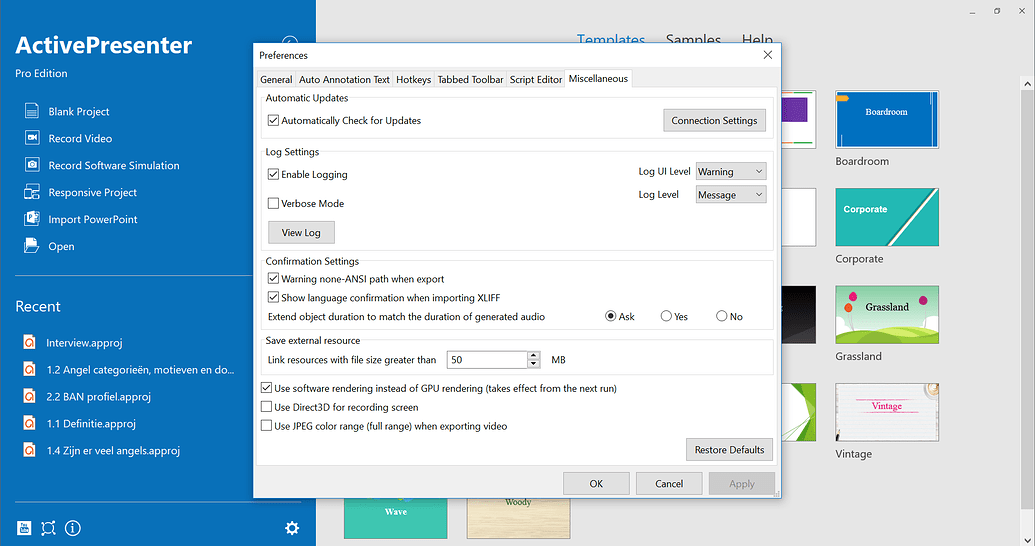Click the info icon at sidebar bottom
Screen dimensions: 1035x546
tap(73, 528)
